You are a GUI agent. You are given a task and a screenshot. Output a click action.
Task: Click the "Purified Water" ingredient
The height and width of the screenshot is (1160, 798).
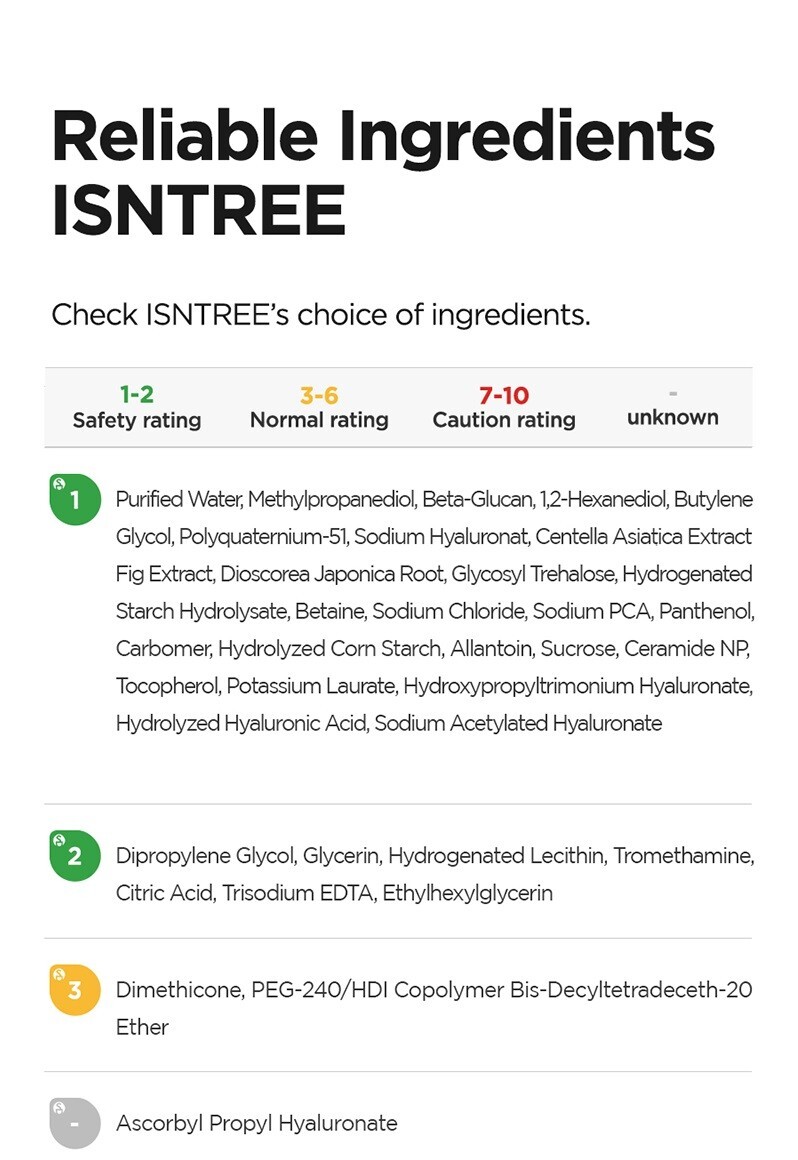coord(178,499)
